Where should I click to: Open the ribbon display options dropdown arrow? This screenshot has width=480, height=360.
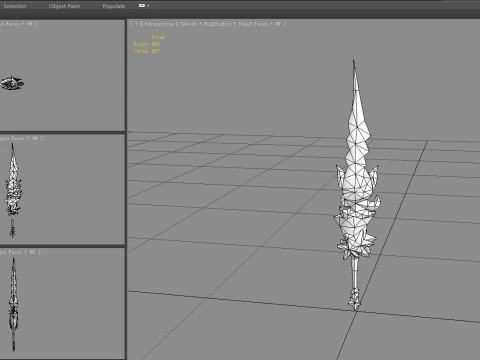click(148, 6)
